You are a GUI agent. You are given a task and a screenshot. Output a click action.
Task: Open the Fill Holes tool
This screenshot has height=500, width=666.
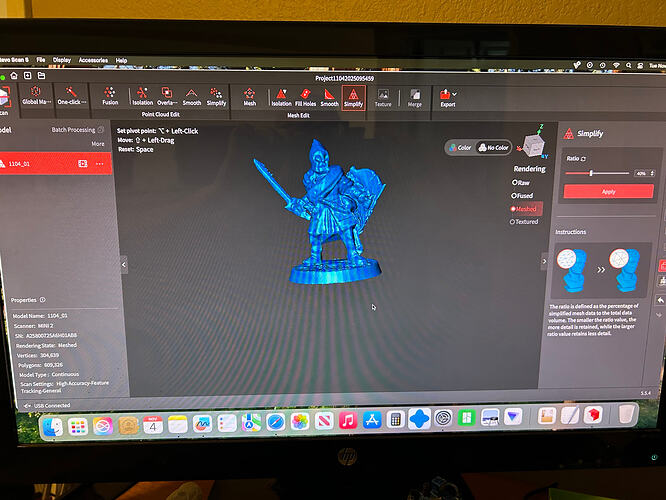[x=305, y=98]
